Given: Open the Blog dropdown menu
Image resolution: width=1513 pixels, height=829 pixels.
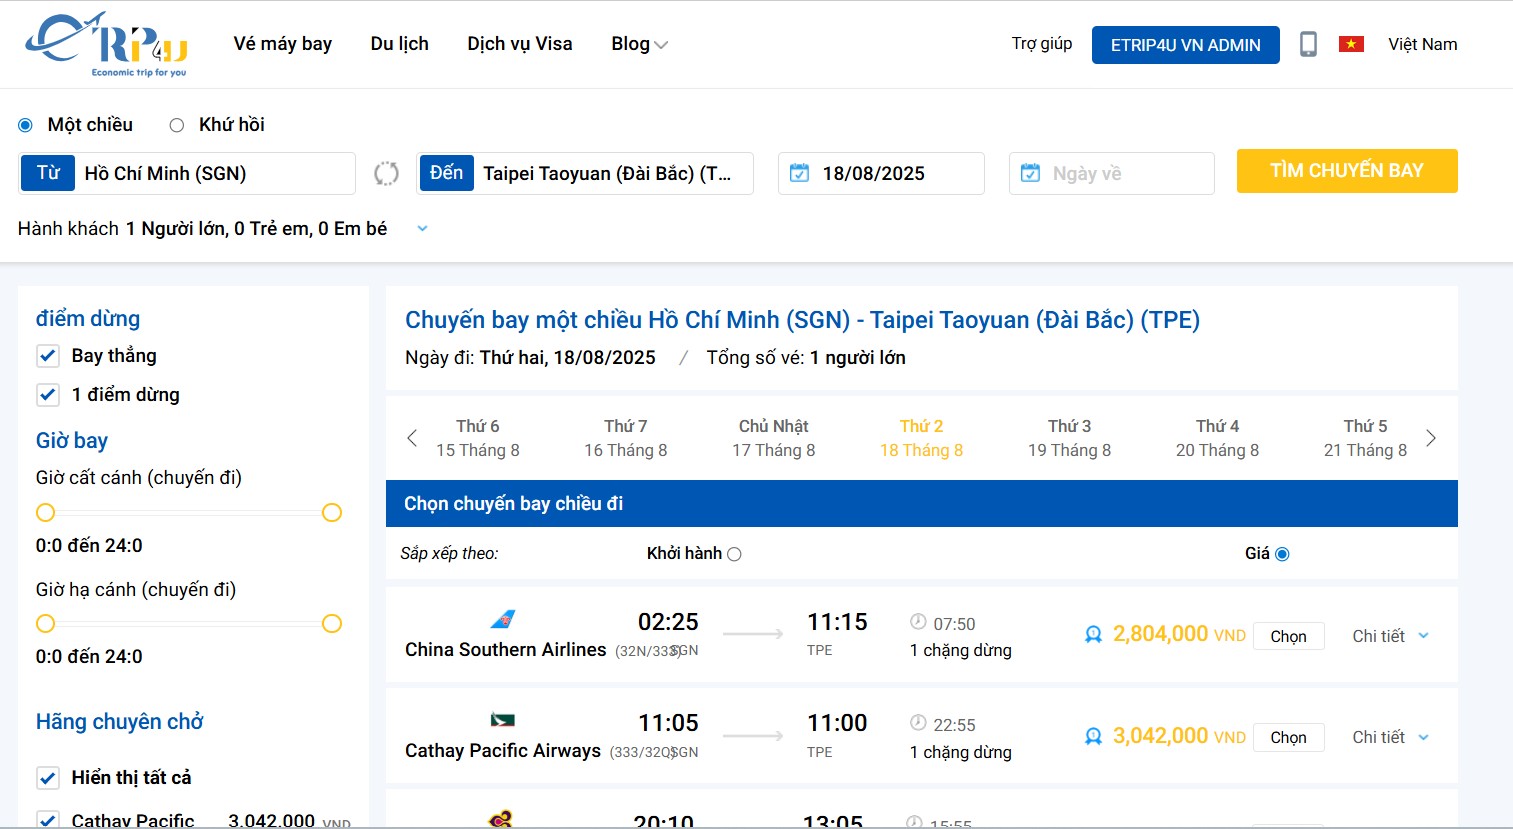Looking at the screenshot, I should (638, 43).
